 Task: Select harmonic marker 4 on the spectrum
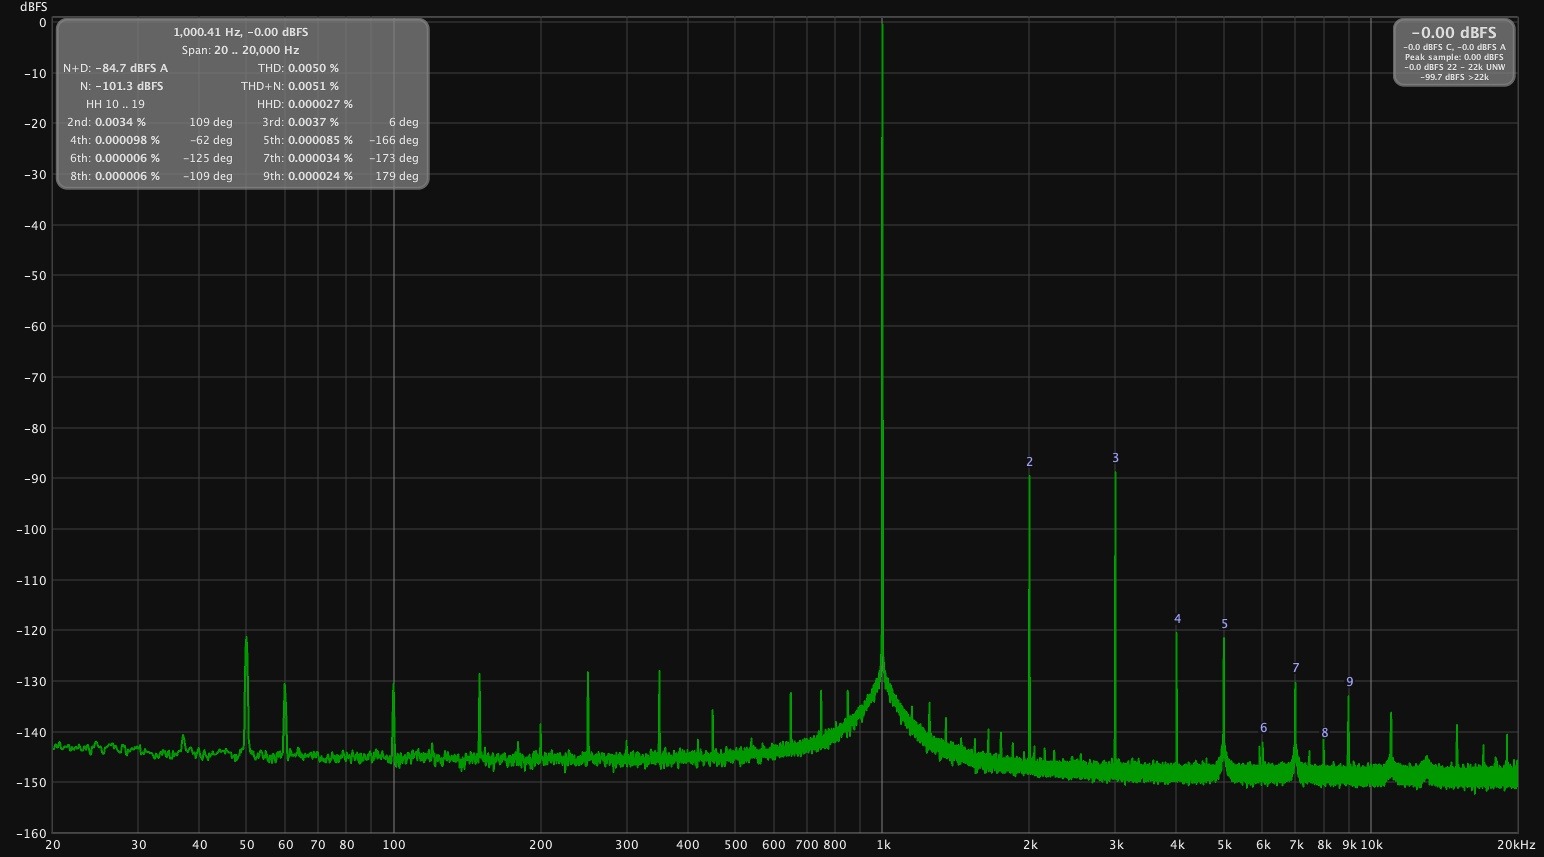(x=1177, y=619)
